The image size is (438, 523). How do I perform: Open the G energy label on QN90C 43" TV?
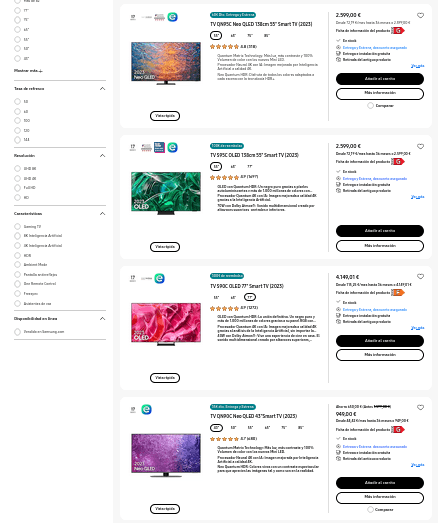point(398,430)
